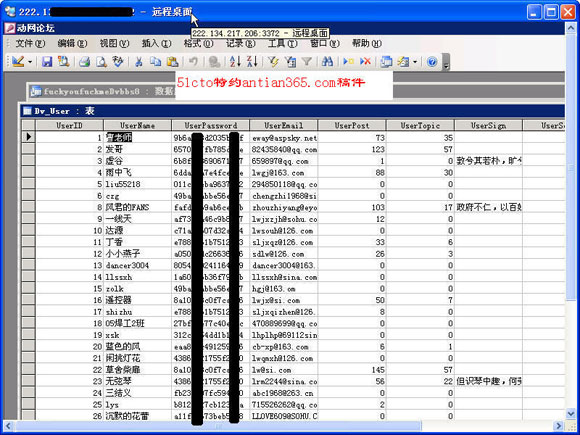Open the 工具(T) menu
The image size is (580, 435).
coord(283,43)
